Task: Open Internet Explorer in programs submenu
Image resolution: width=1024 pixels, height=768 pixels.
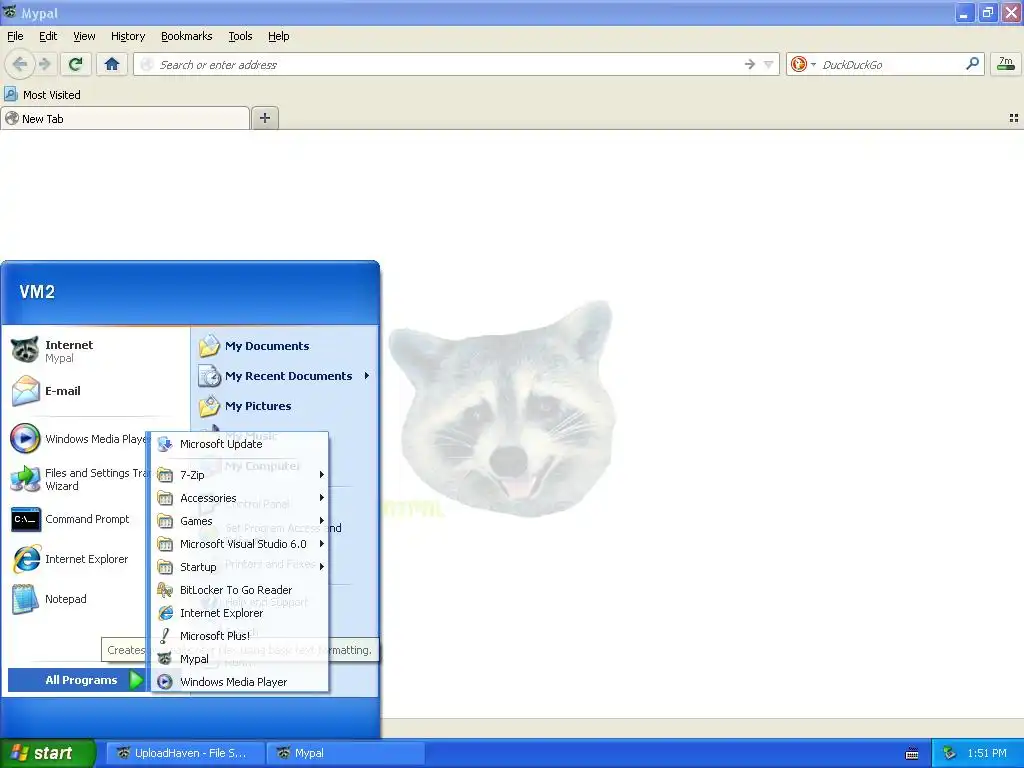Action: coord(240,613)
